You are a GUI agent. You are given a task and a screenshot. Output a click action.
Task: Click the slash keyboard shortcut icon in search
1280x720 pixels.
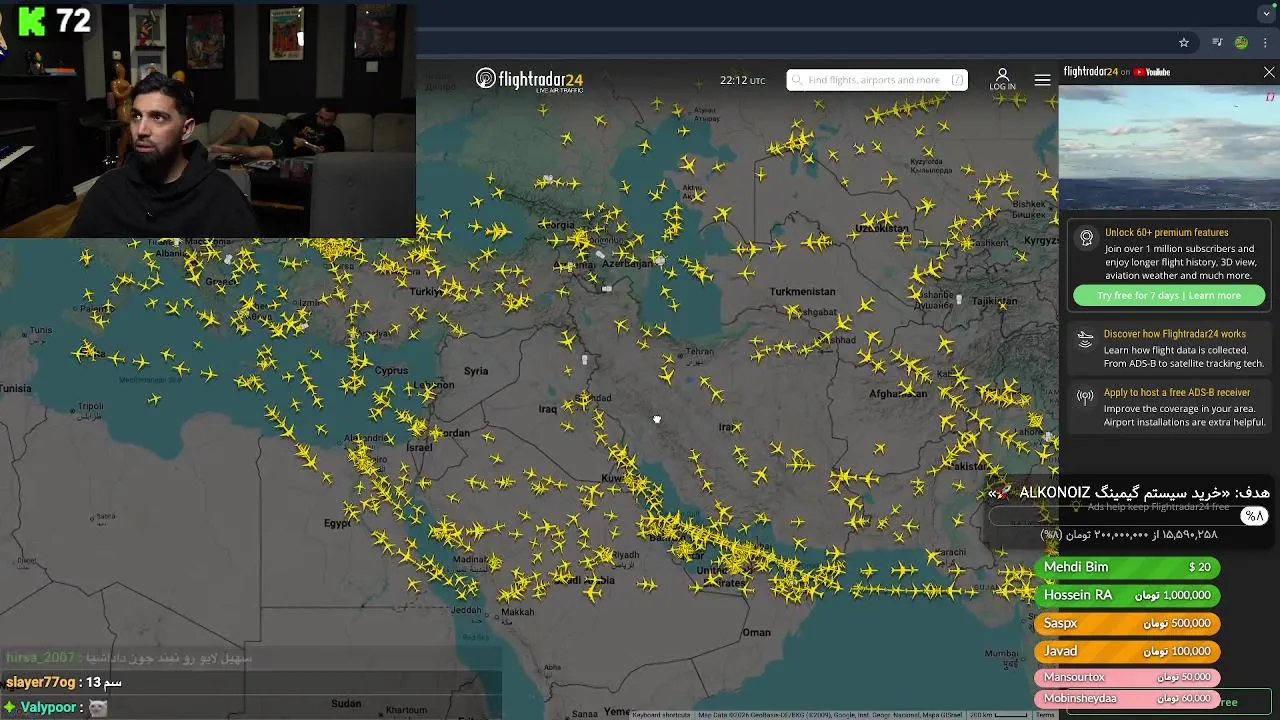[957, 80]
